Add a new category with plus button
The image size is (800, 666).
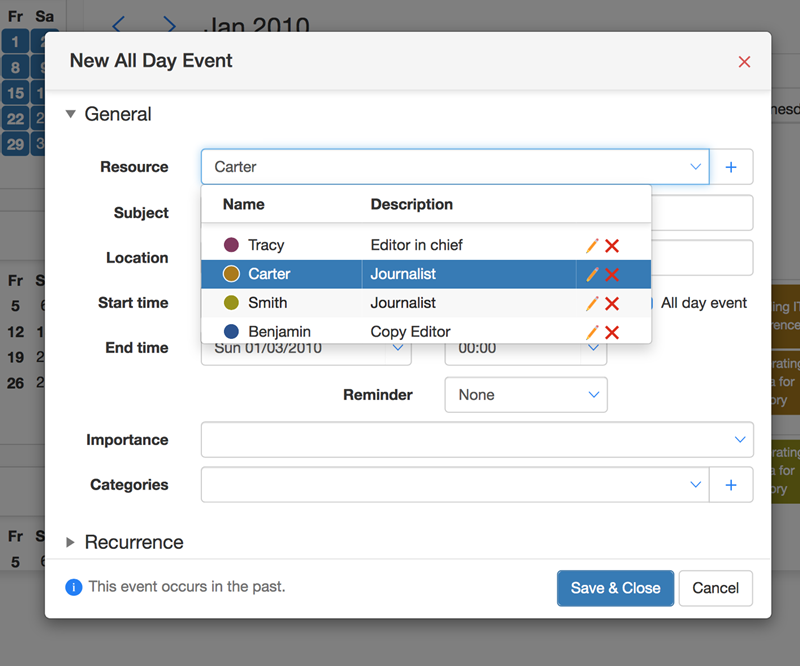click(731, 485)
